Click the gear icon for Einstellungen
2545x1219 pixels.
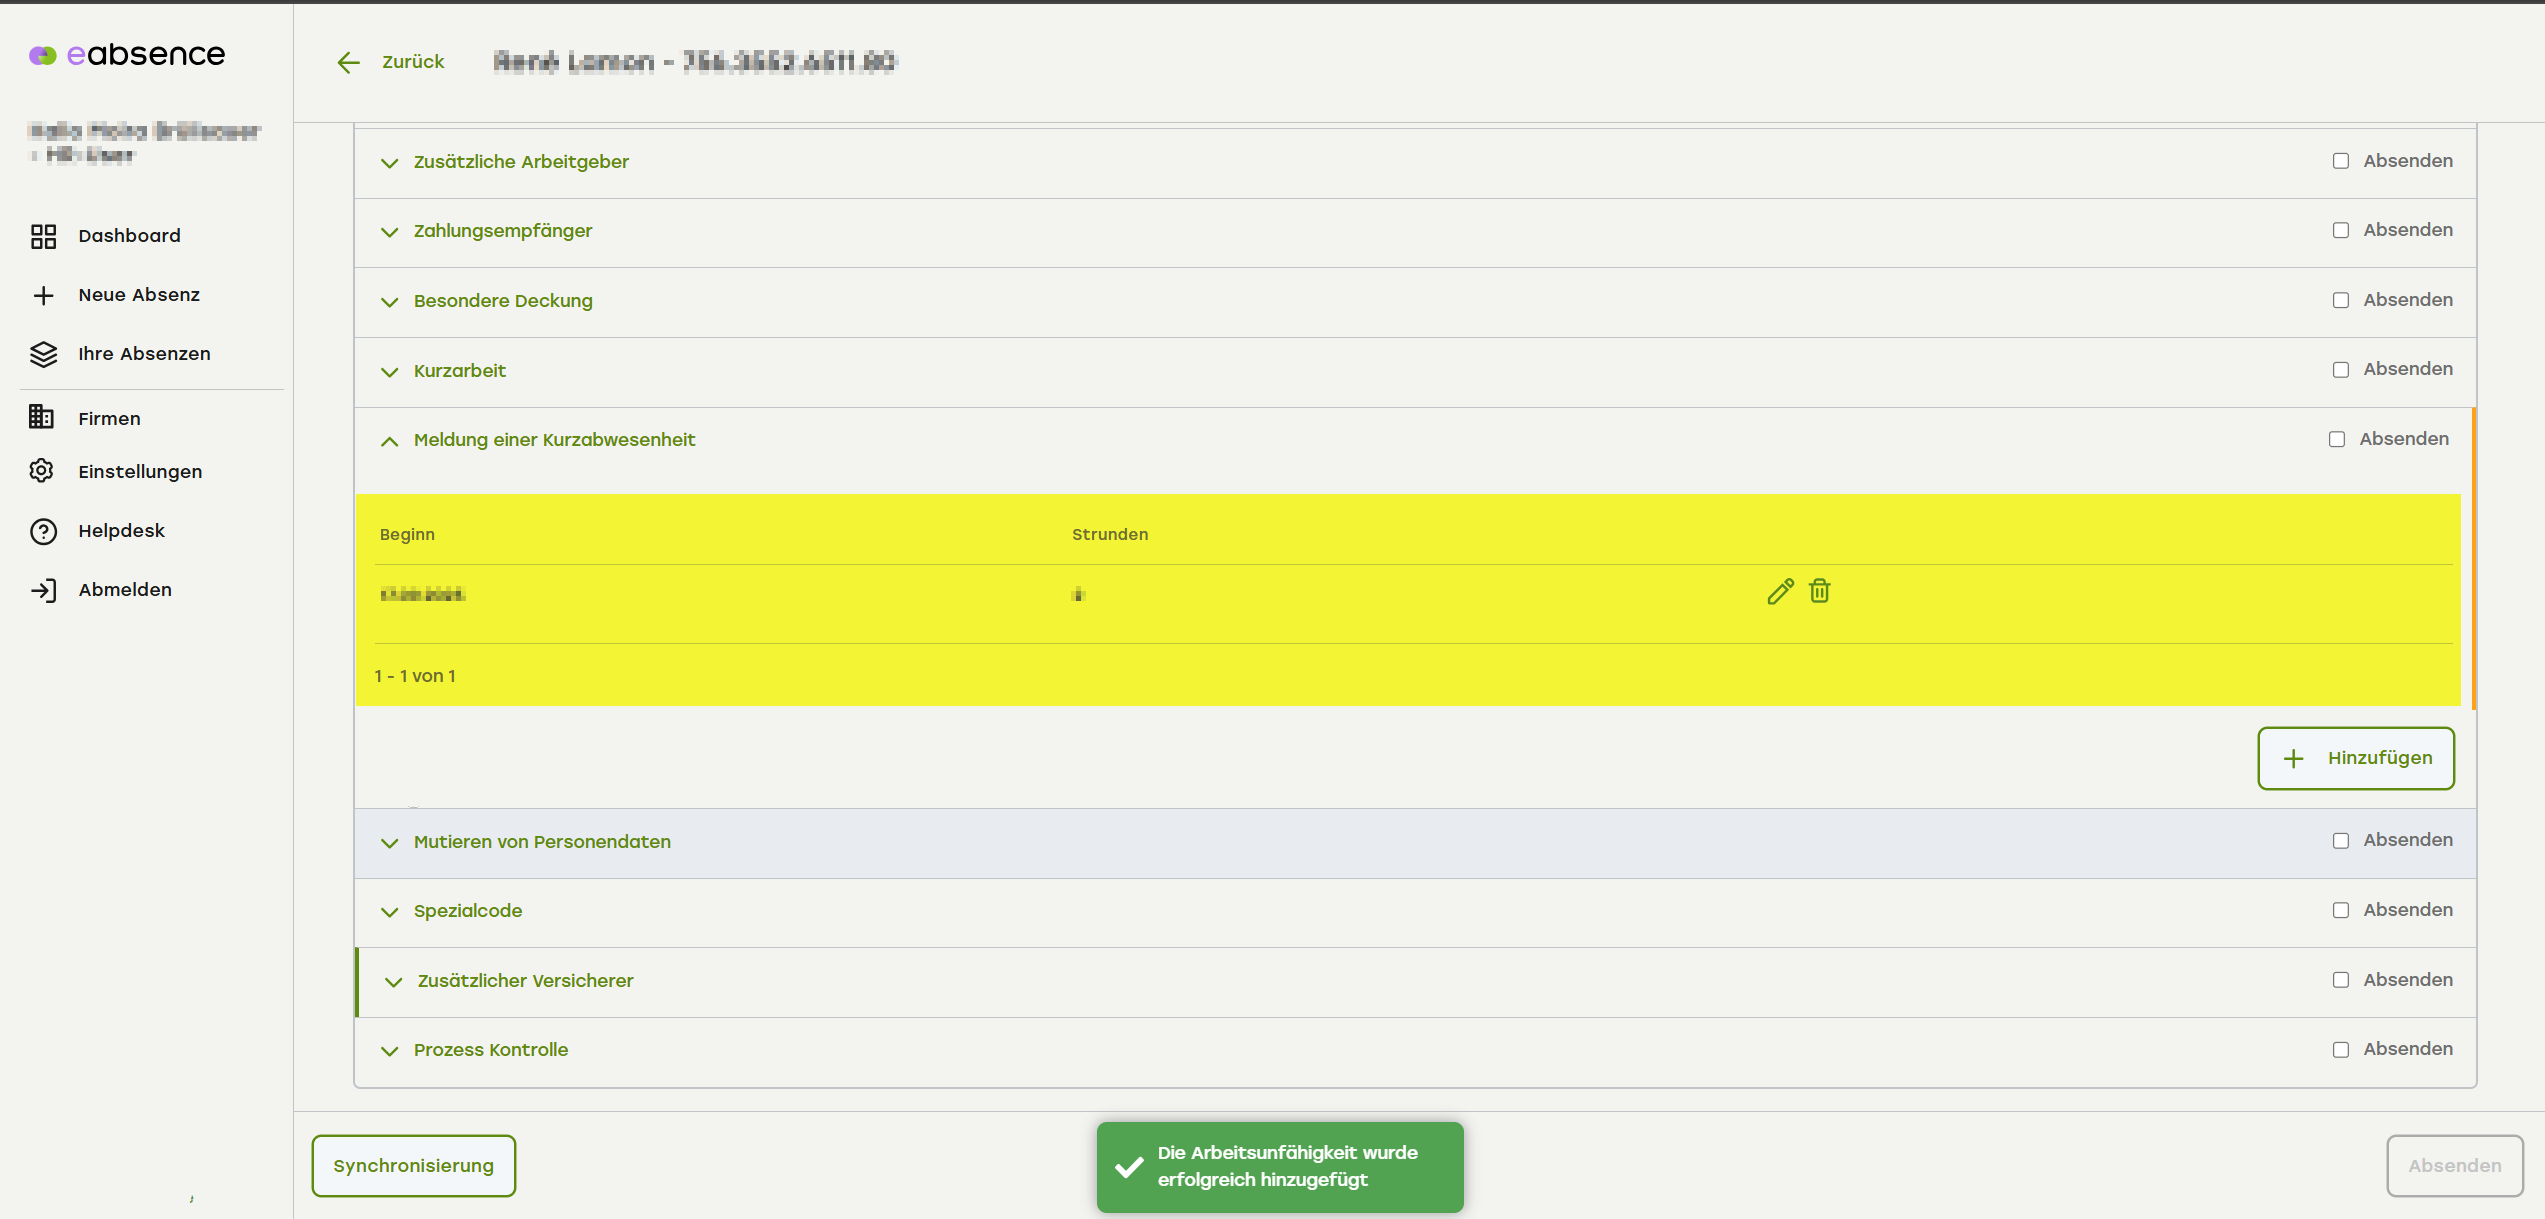click(42, 471)
